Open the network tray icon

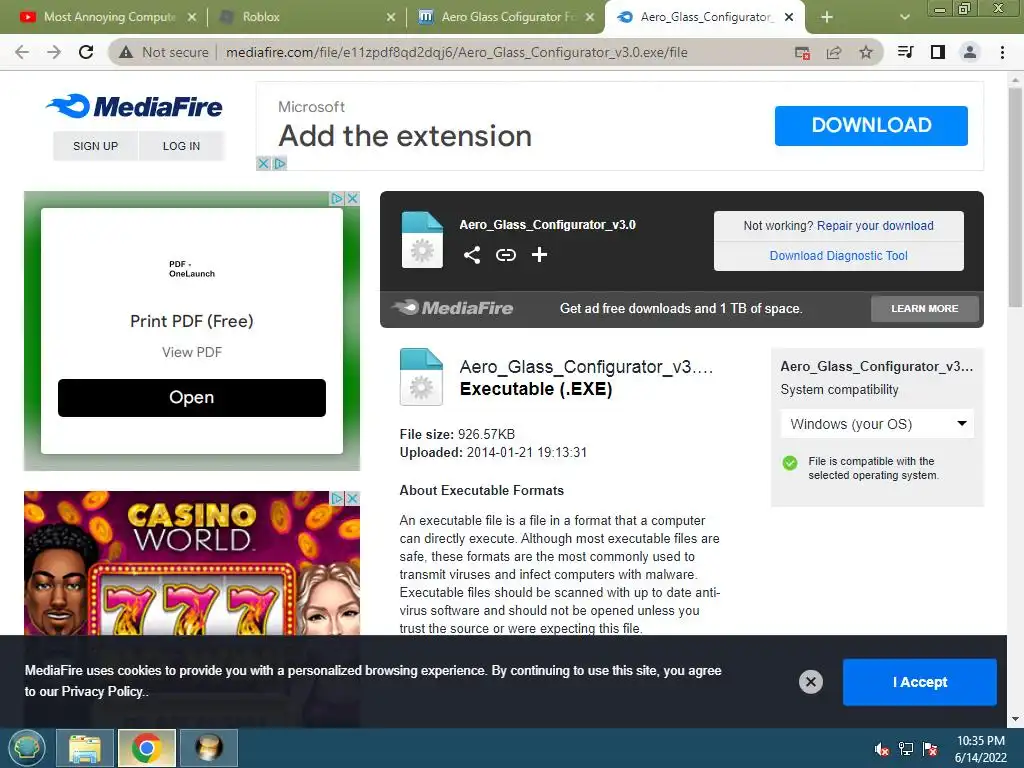(906, 749)
